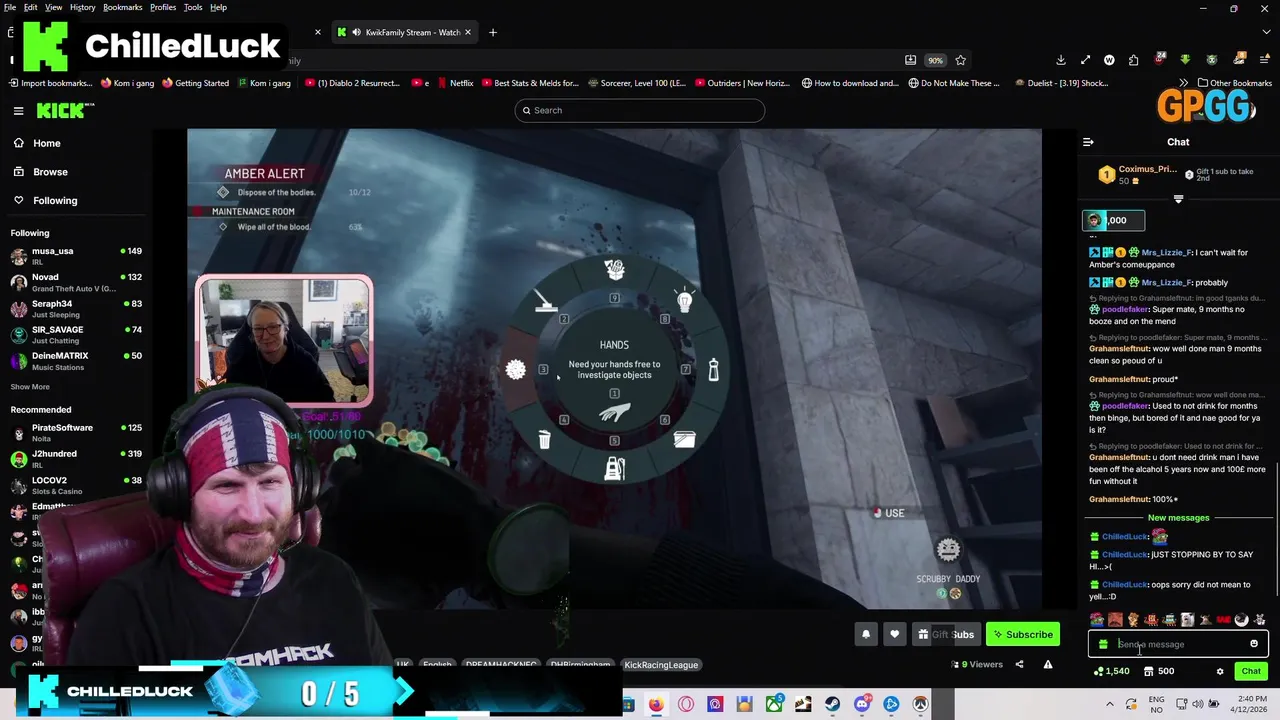The image size is (1280, 720).
Task: Open the History menu
Action: click(x=83, y=7)
